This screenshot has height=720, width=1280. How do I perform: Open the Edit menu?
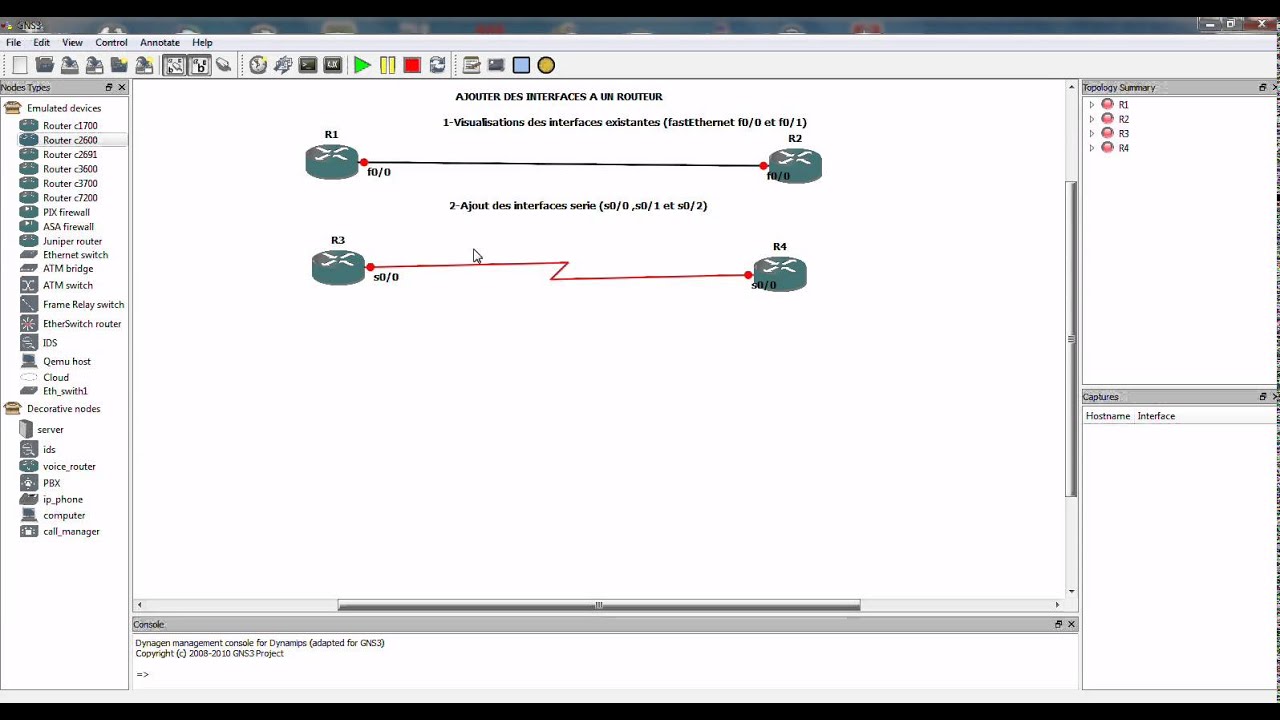pos(42,43)
